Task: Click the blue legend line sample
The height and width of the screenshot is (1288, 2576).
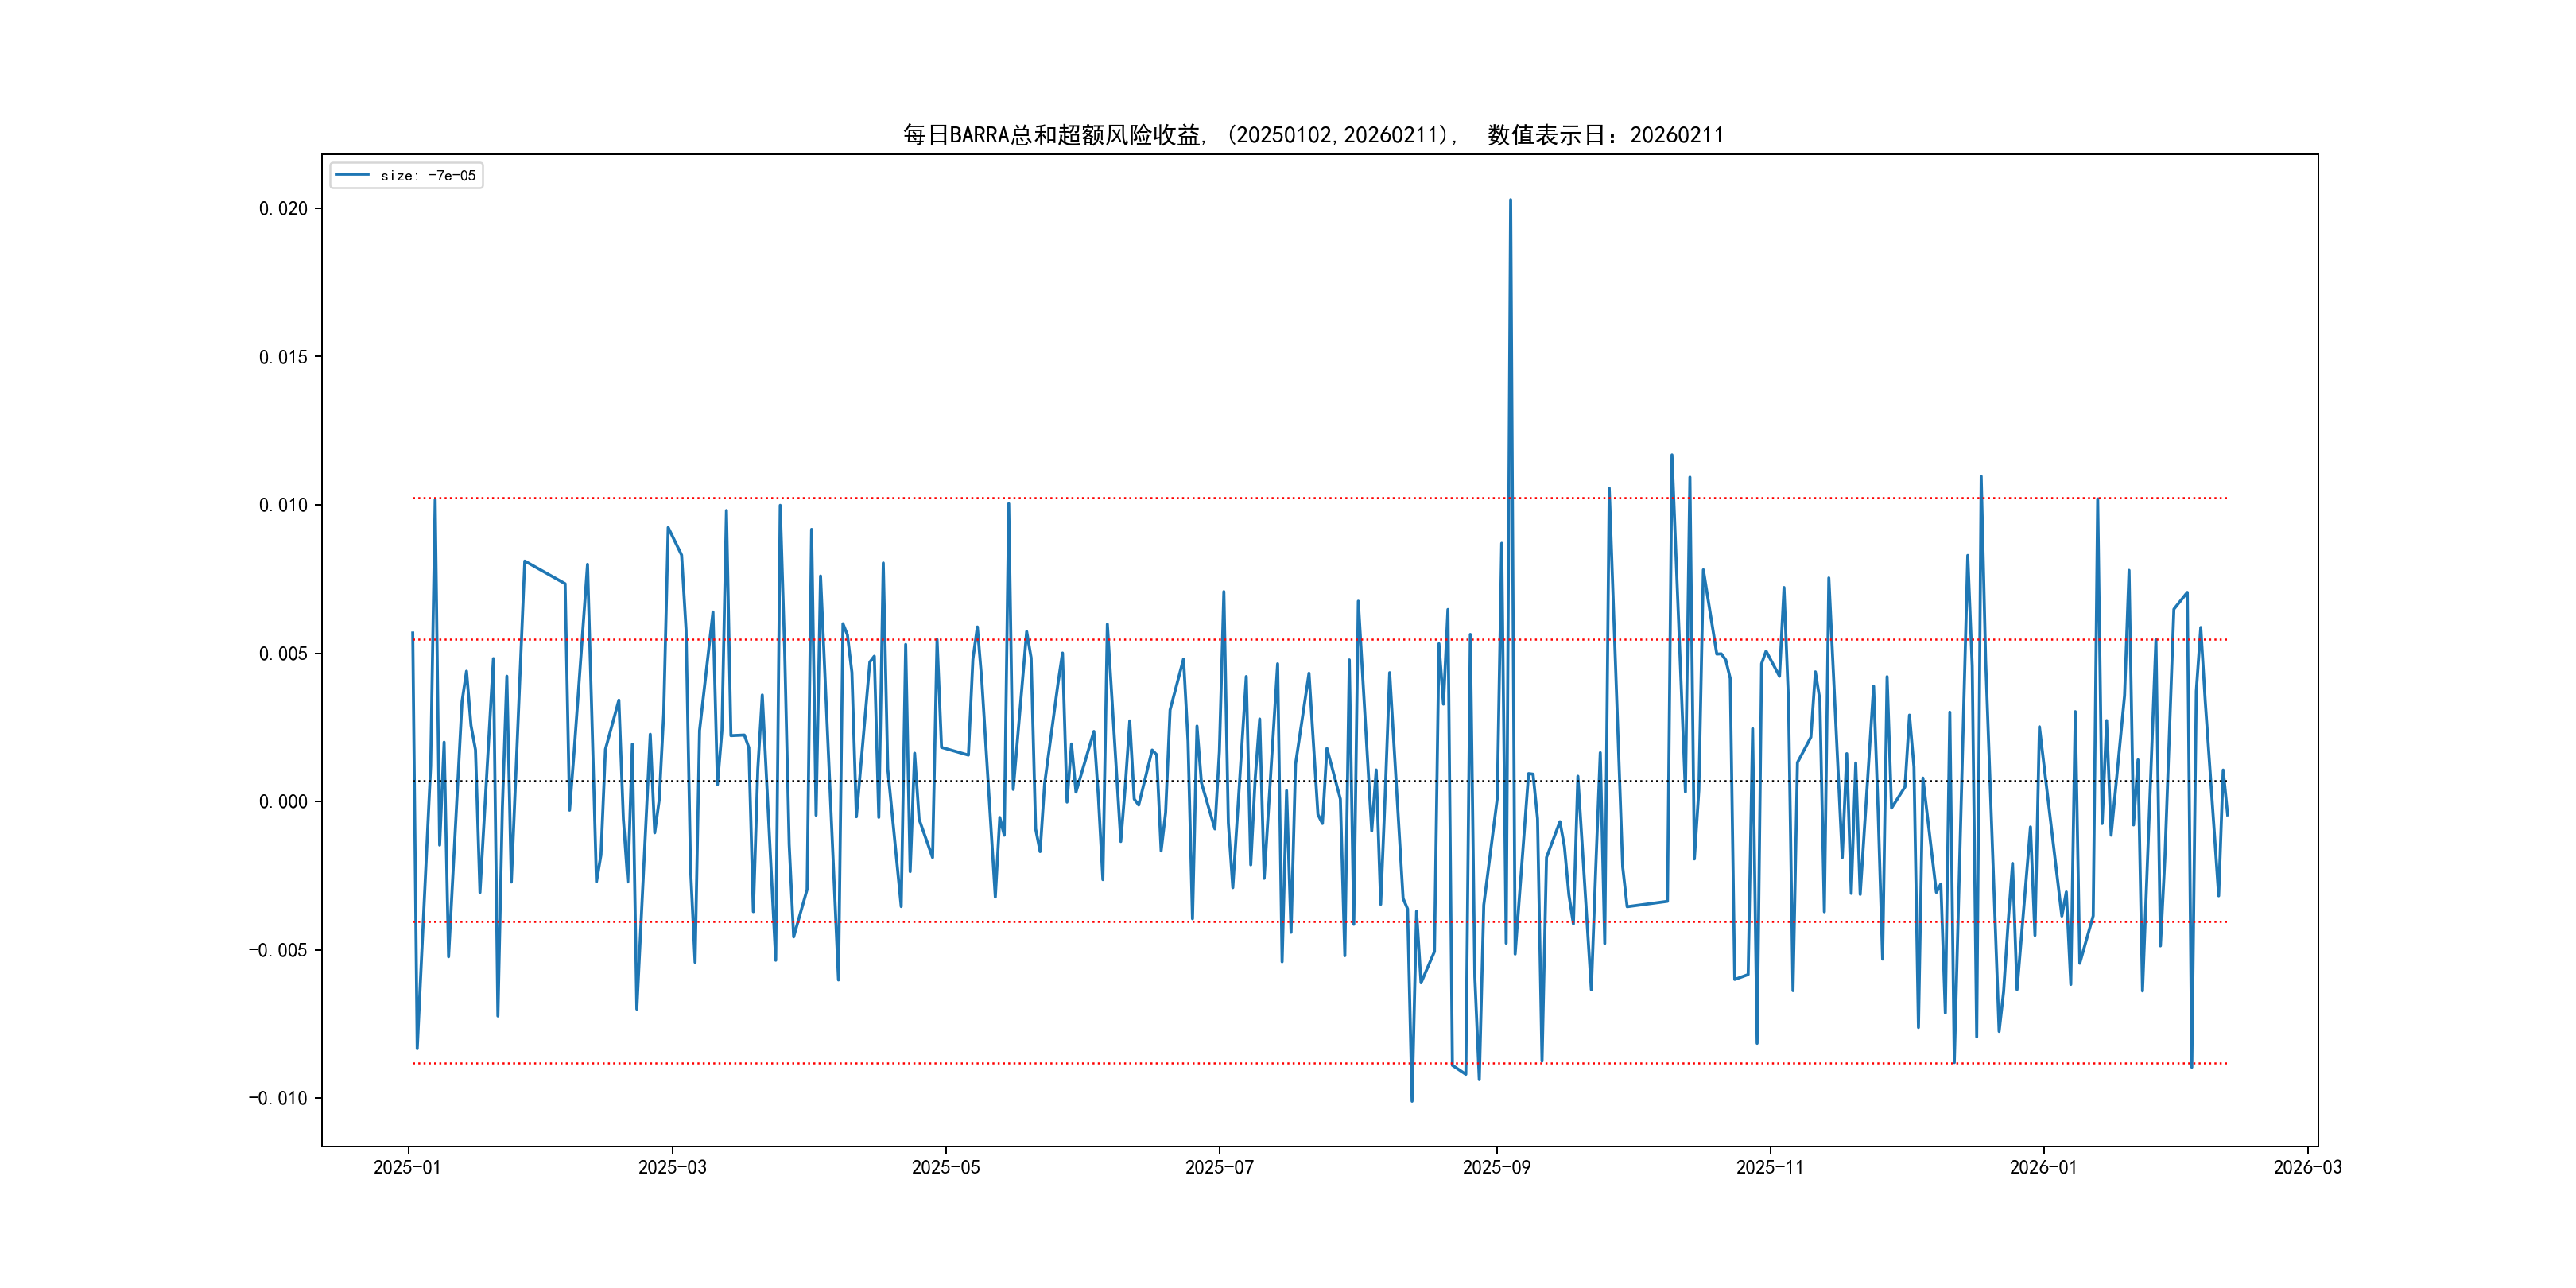Action: (x=352, y=175)
